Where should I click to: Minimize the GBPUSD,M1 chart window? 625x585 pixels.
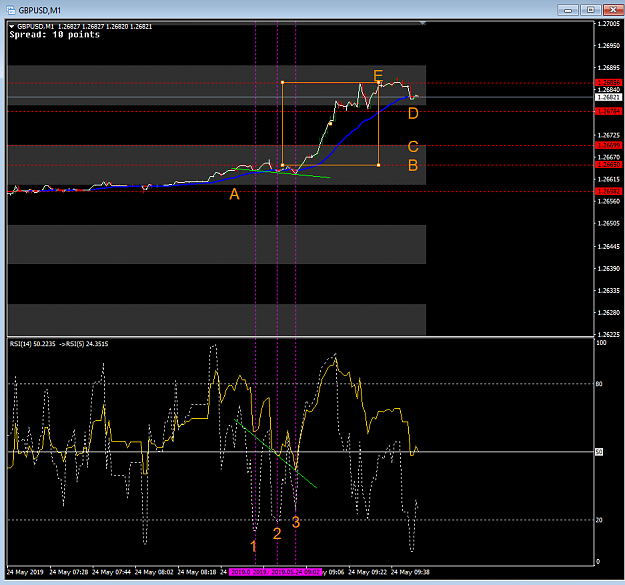click(568, 10)
